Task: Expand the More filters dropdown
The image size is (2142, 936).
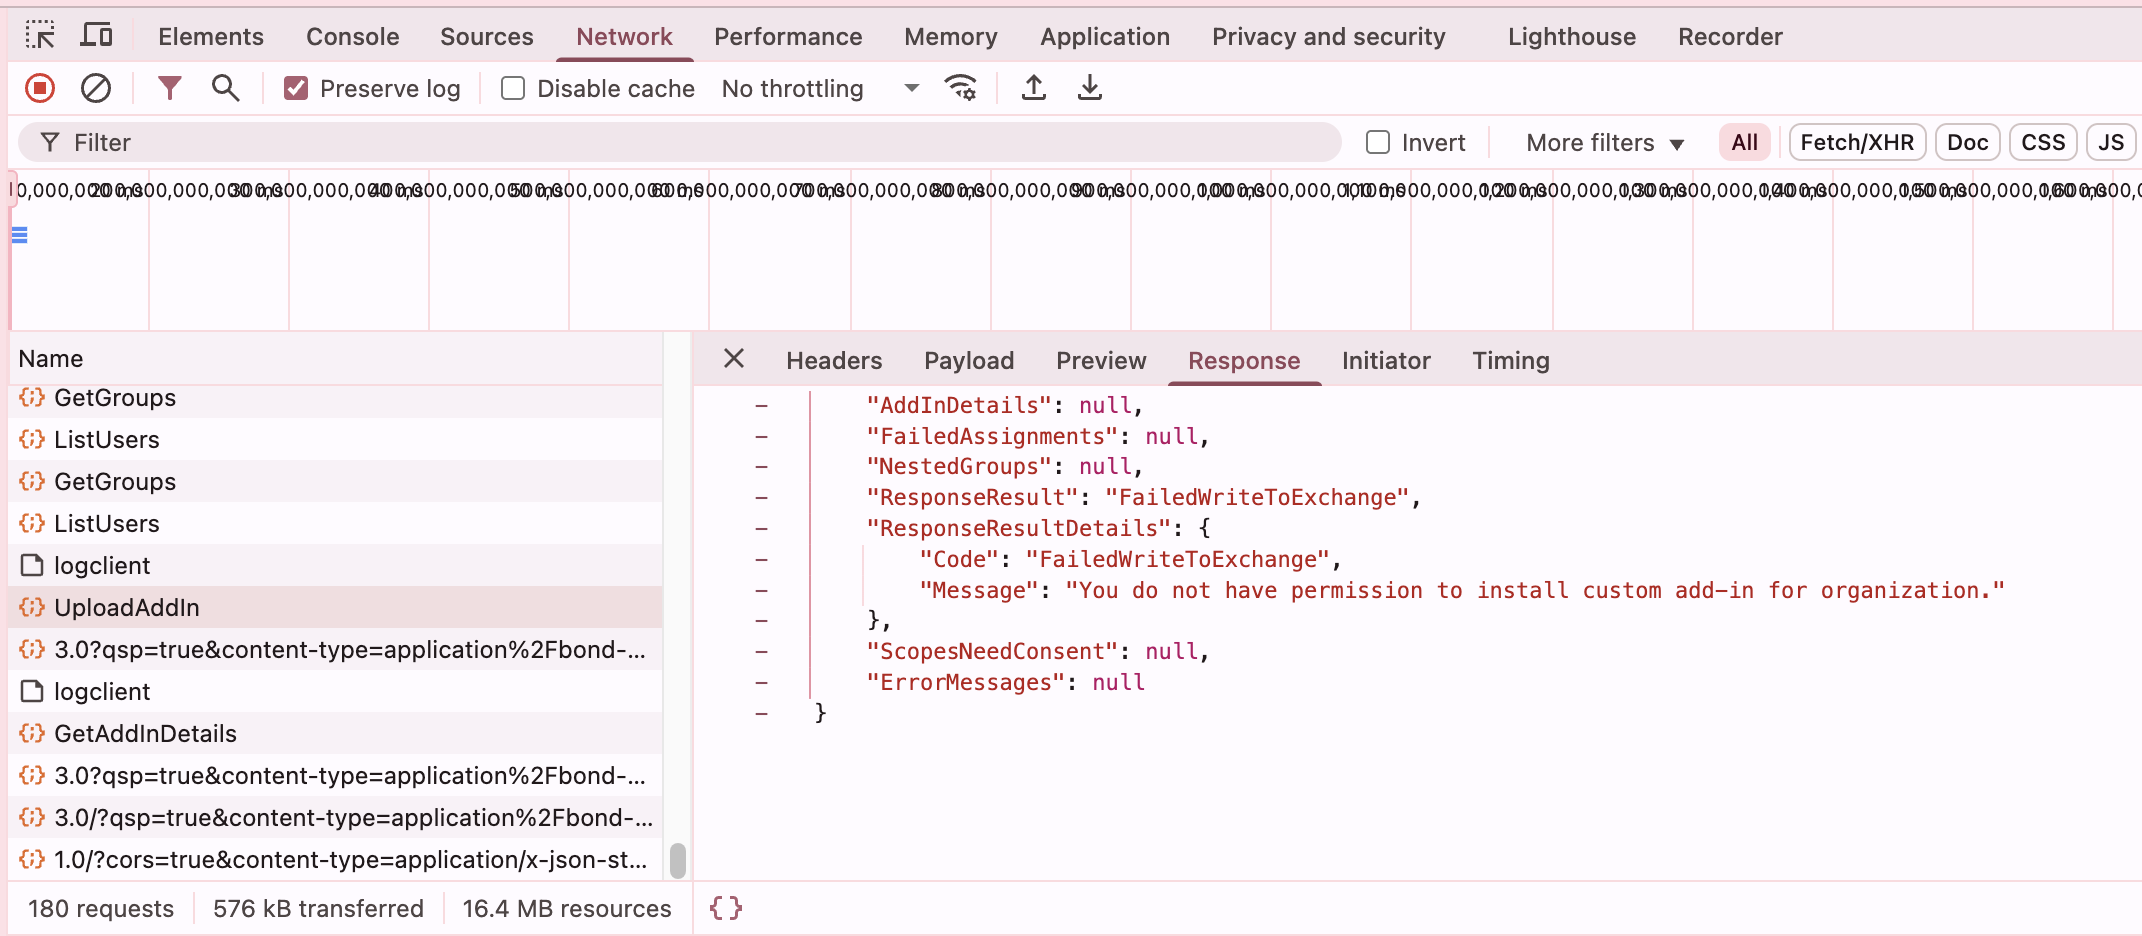Action: [1605, 142]
